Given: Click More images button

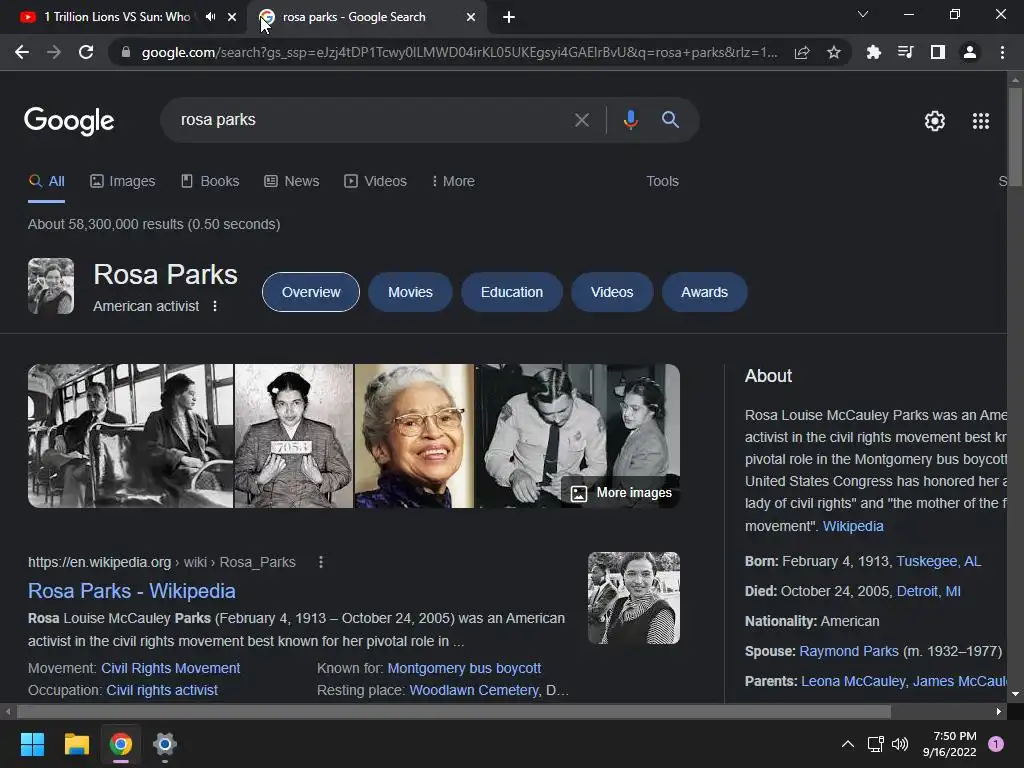Looking at the screenshot, I should [x=621, y=493].
